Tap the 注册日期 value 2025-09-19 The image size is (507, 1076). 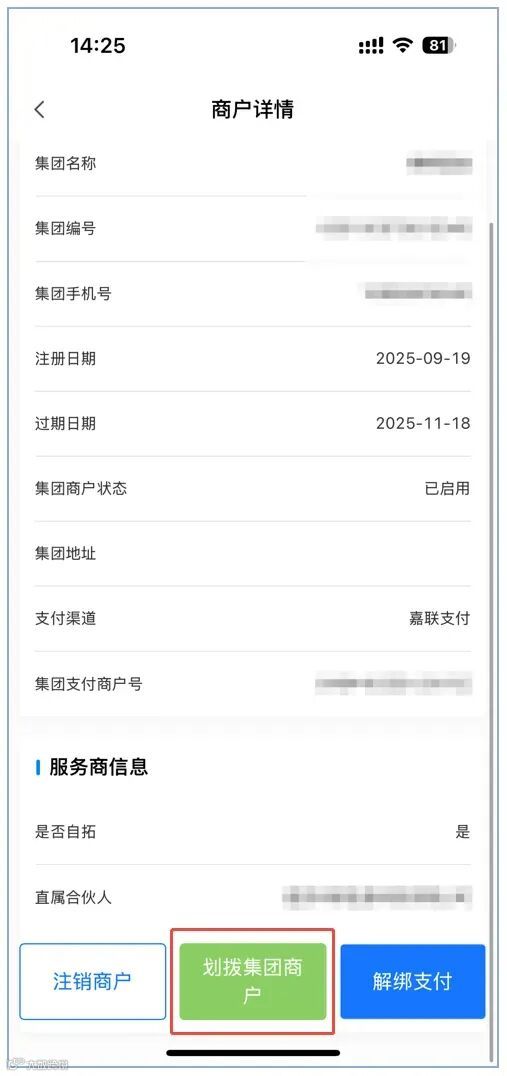423,358
